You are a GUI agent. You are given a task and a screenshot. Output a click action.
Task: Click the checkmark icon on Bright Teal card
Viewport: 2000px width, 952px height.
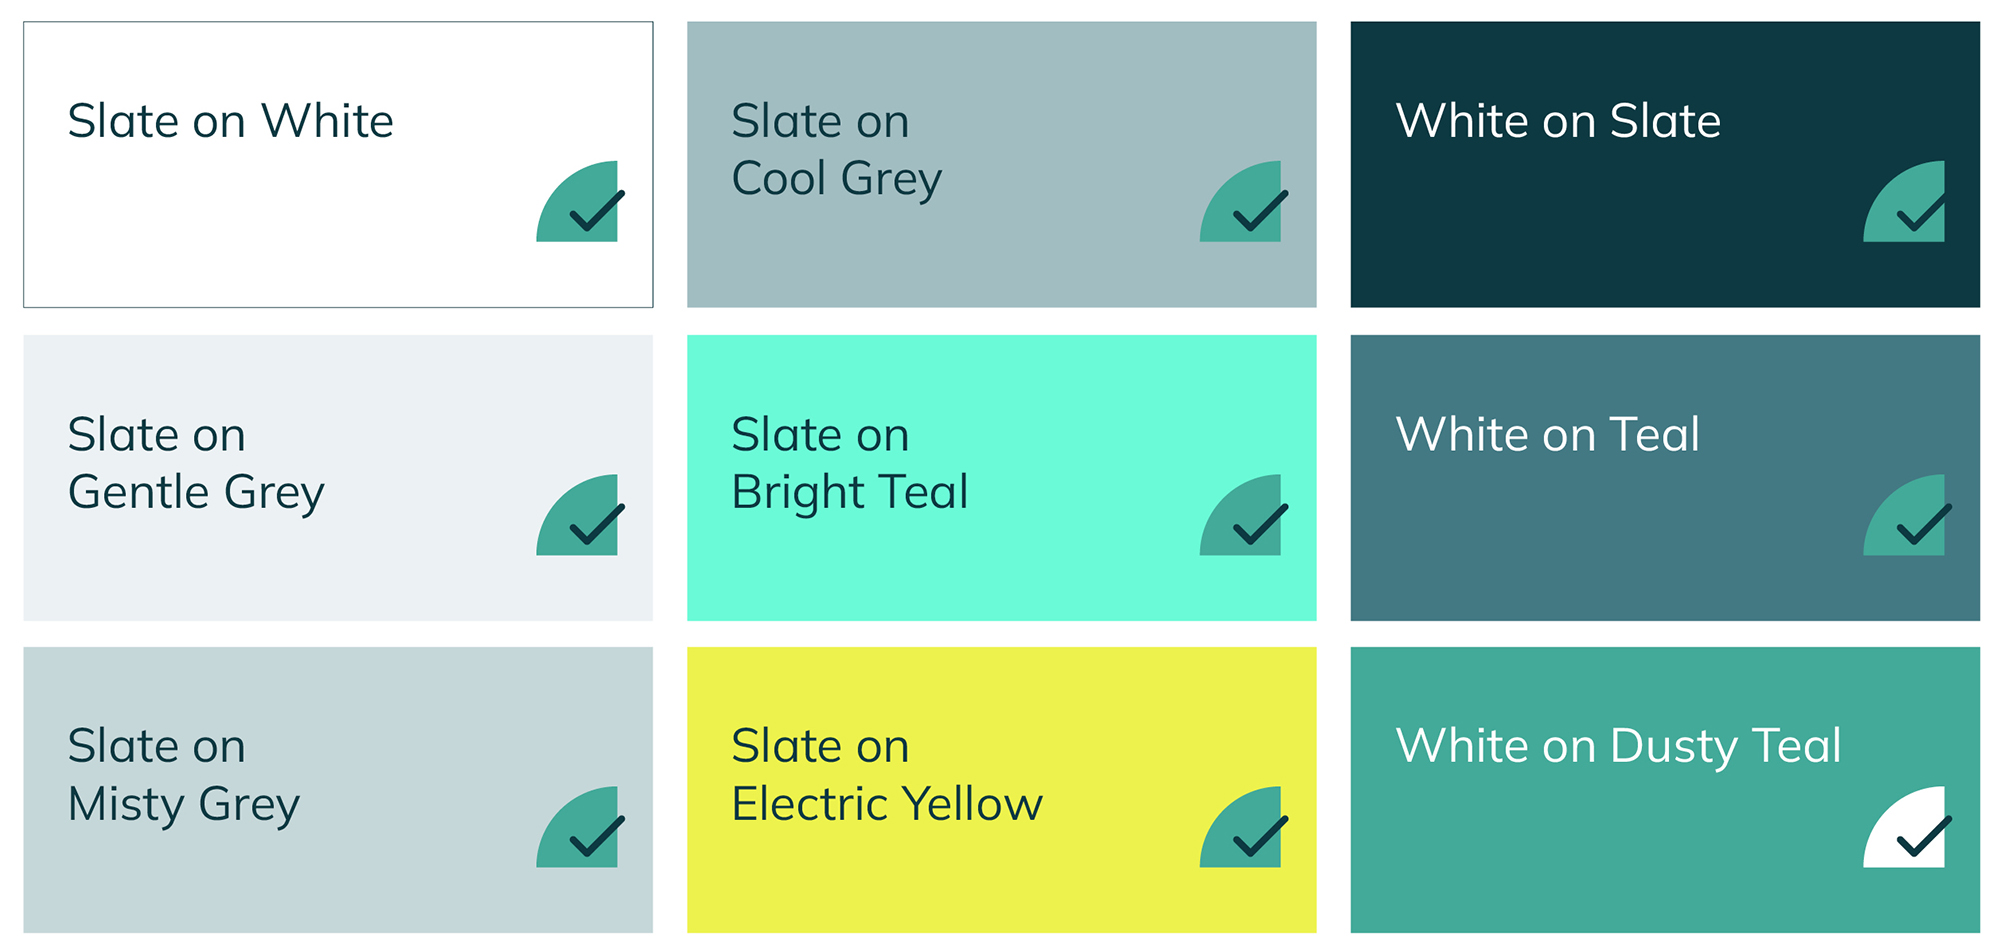click(x=1259, y=525)
